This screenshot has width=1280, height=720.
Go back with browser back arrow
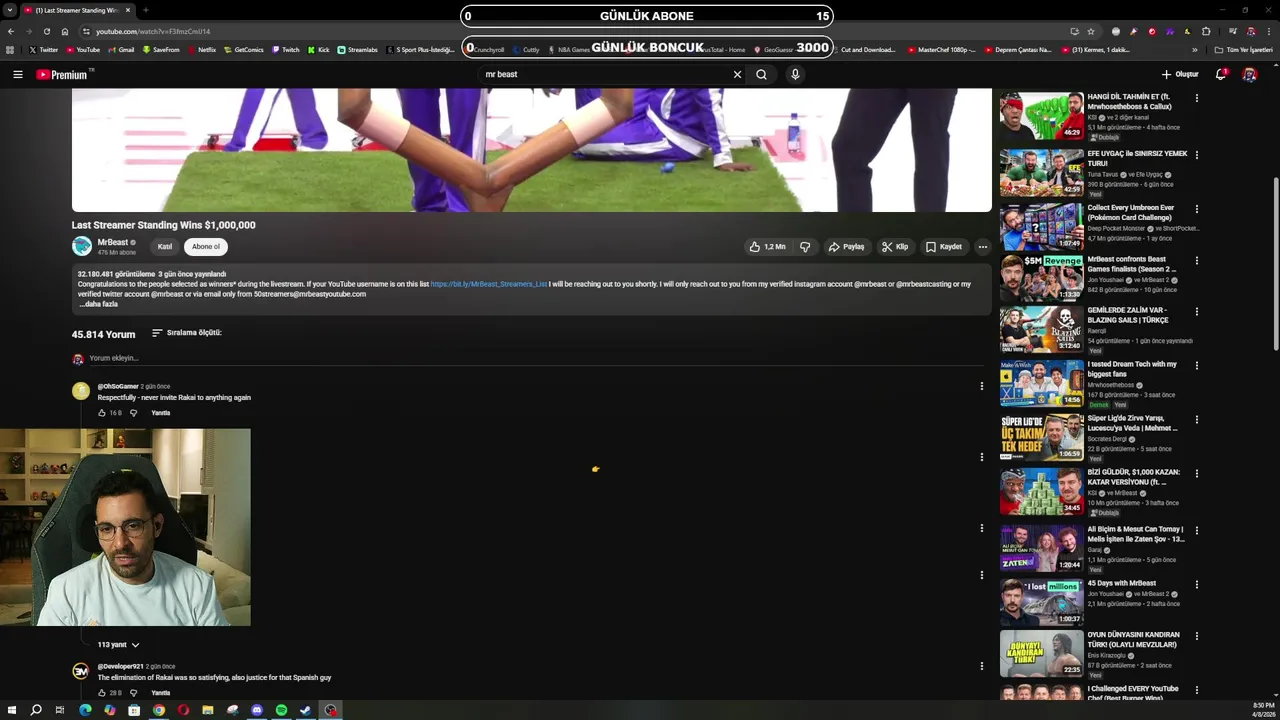[11, 31]
